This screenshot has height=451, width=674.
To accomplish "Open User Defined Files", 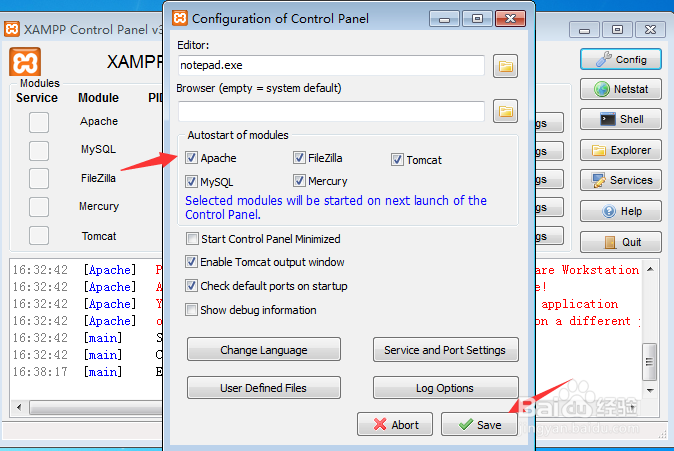I will click(264, 387).
